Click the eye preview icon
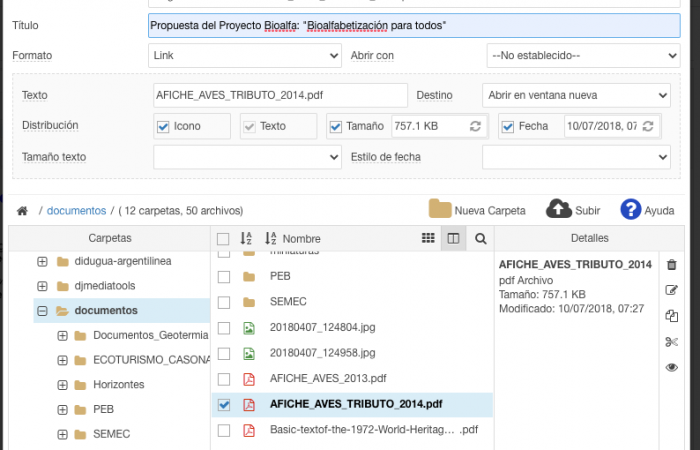 (671, 368)
